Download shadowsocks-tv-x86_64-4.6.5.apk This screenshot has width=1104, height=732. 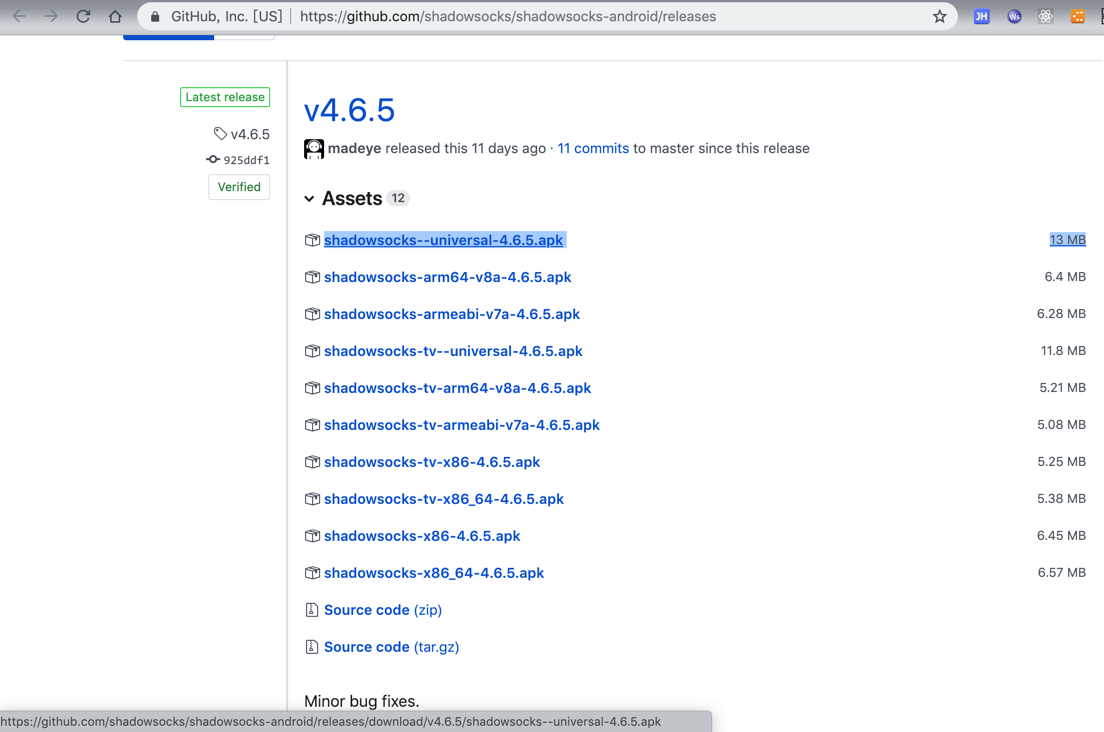point(444,499)
